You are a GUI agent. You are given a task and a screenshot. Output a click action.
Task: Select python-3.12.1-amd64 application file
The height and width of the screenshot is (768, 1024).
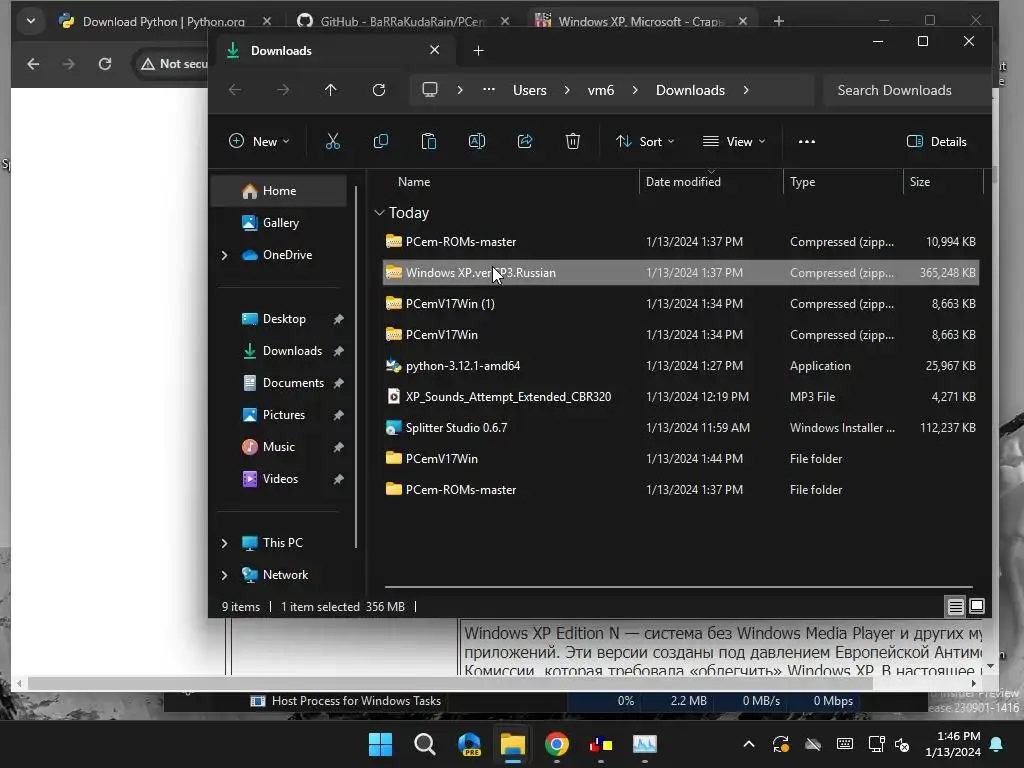(x=680, y=366)
